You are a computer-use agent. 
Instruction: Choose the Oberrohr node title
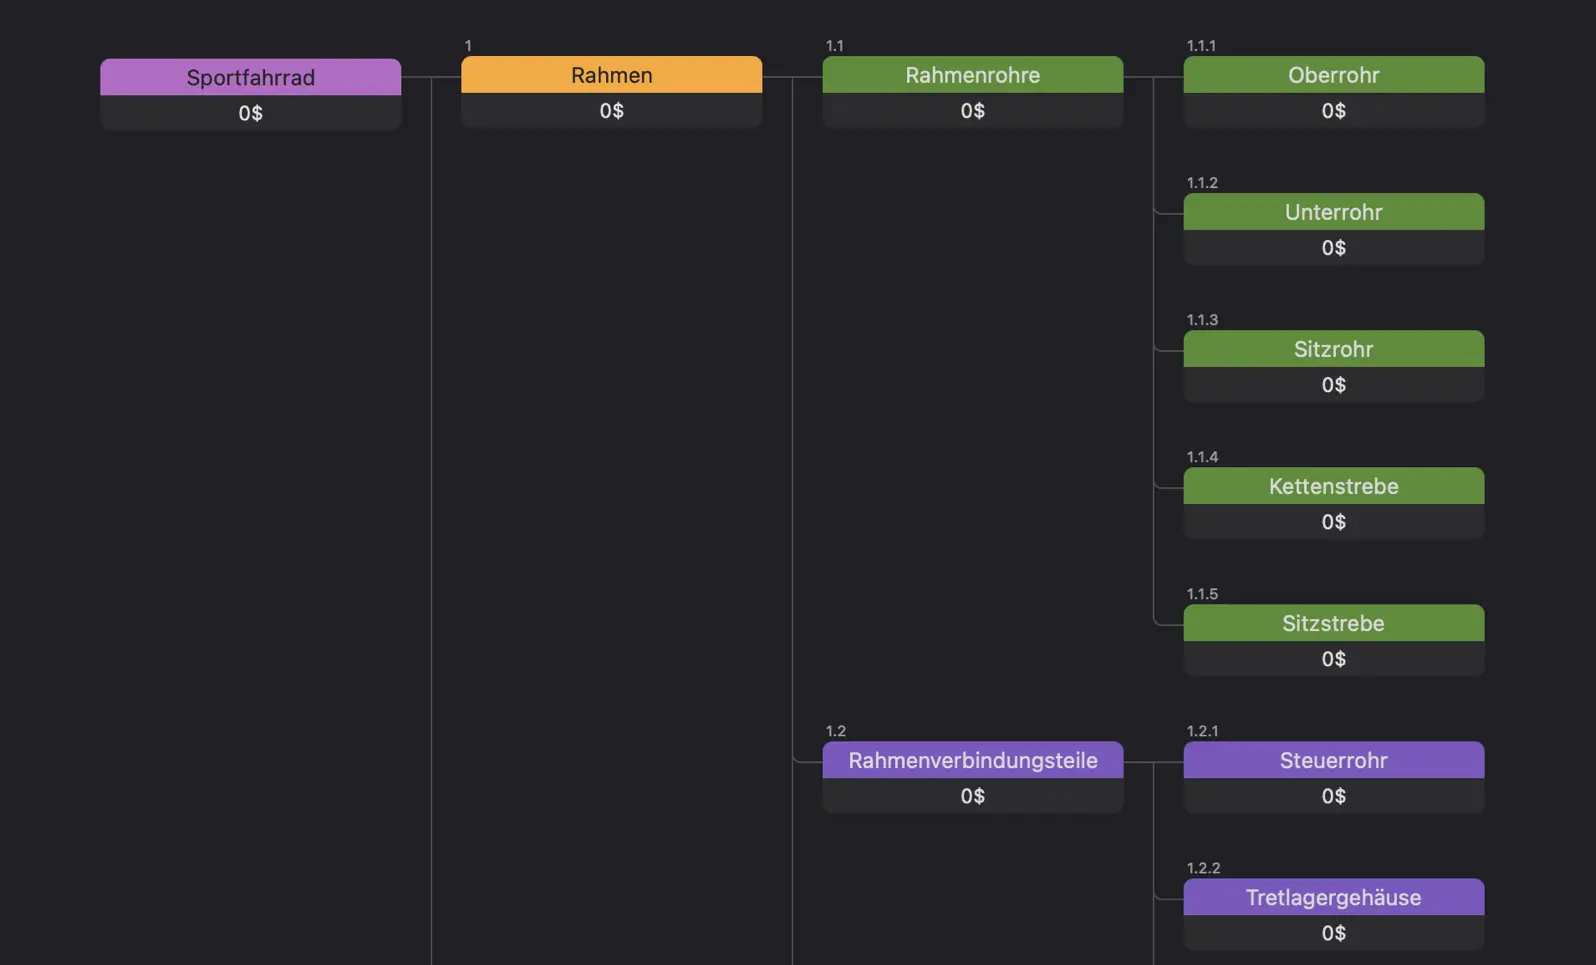pos(1333,75)
